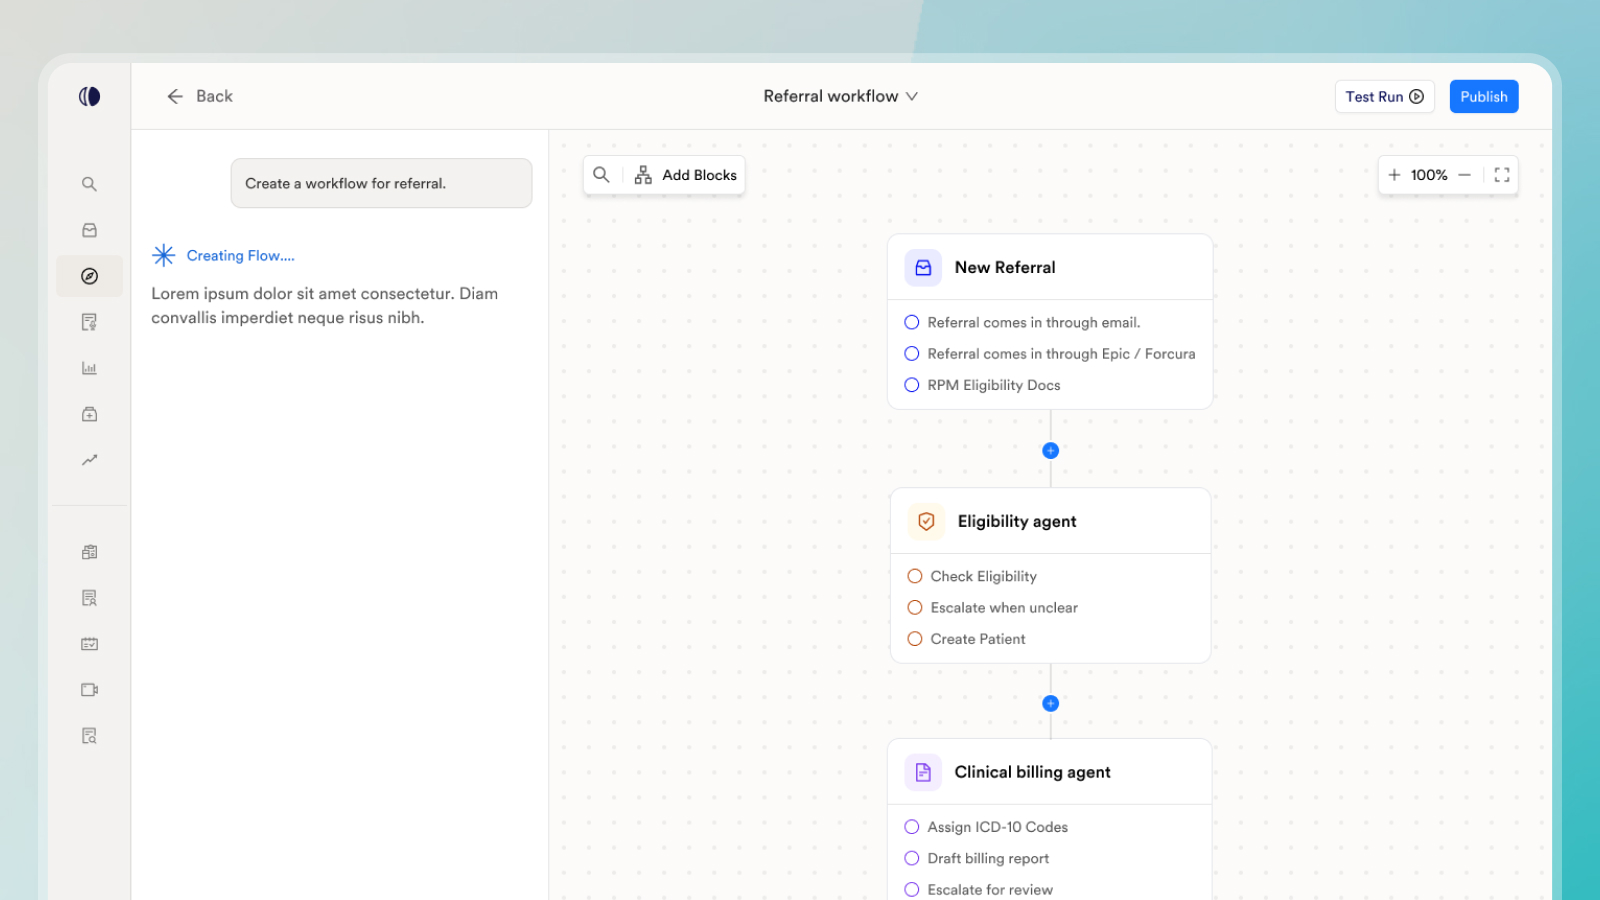Open the certificate document icon in sidebar
This screenshot has width=1600, height=900.
[x=89, y=598]
